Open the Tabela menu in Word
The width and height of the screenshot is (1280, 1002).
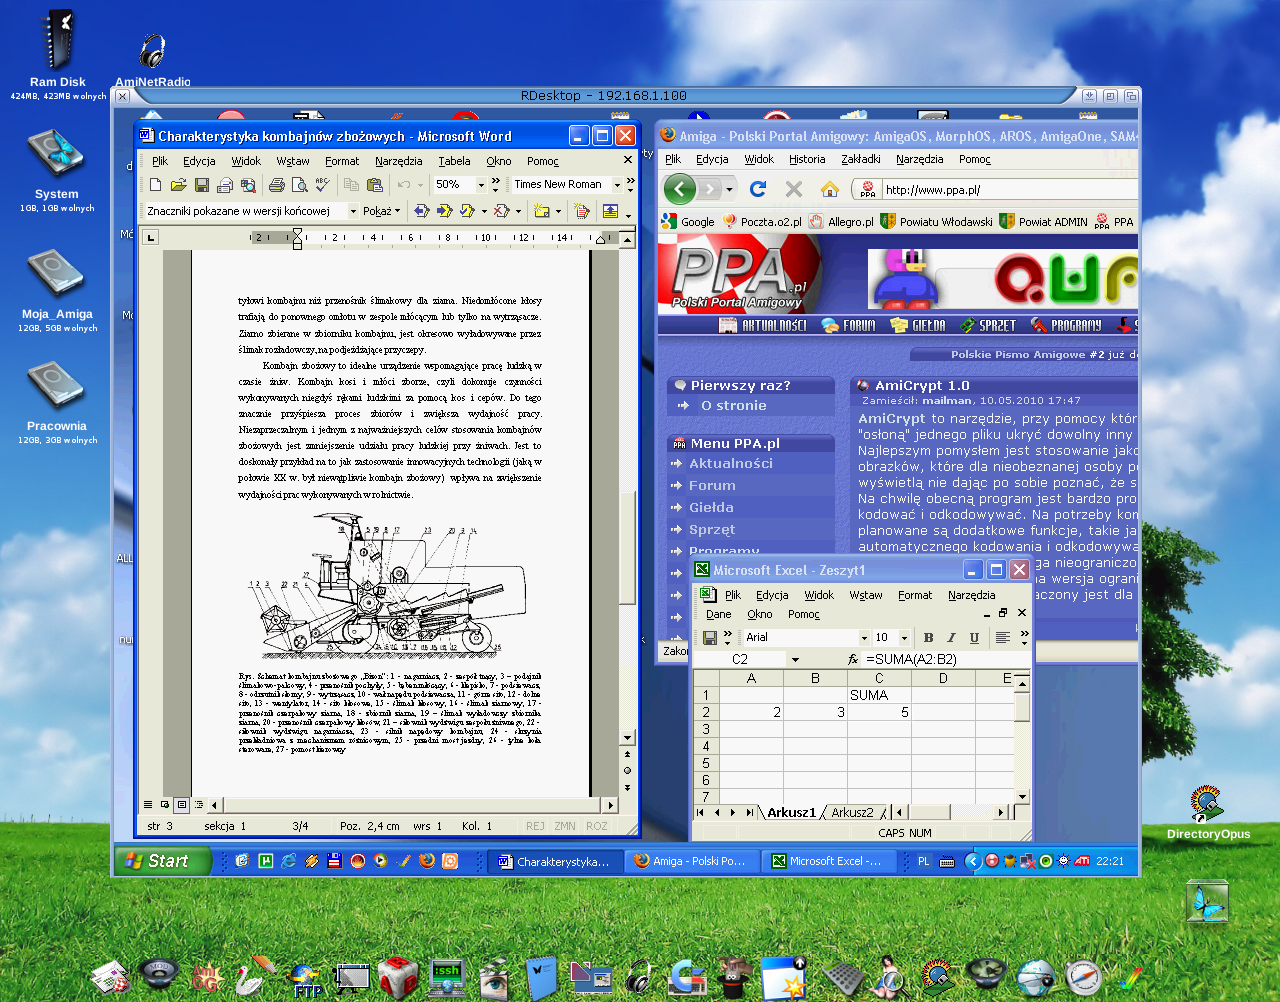(x=454, y=161)
